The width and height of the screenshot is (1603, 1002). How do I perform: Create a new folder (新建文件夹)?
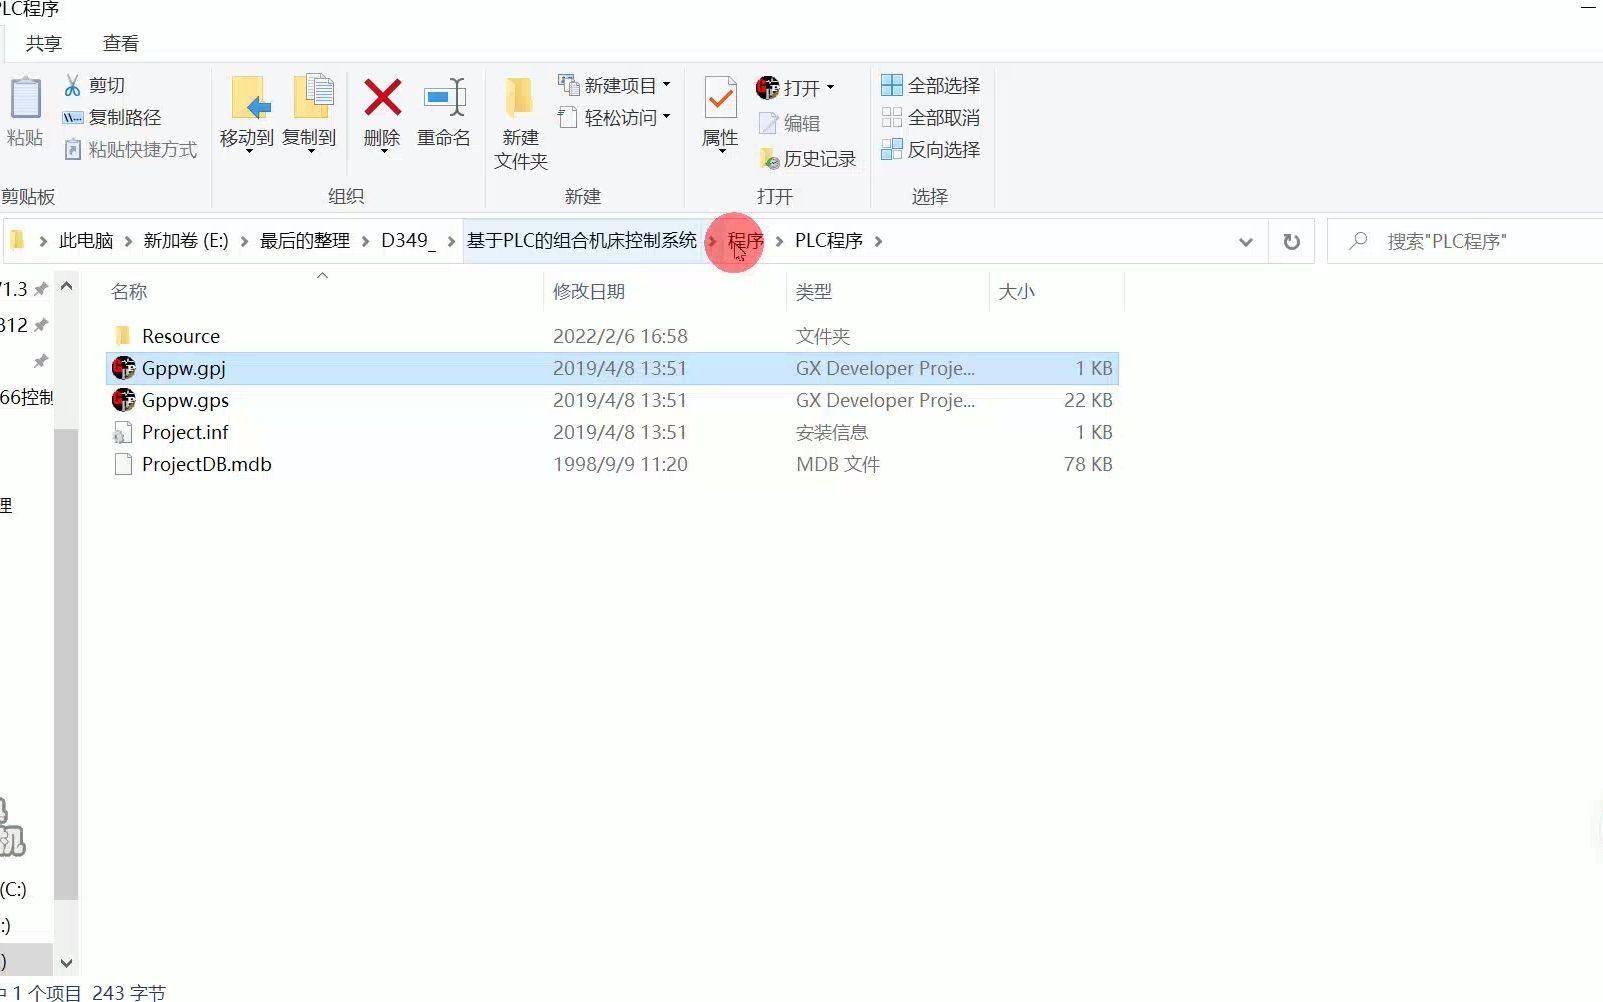[520, 123]
